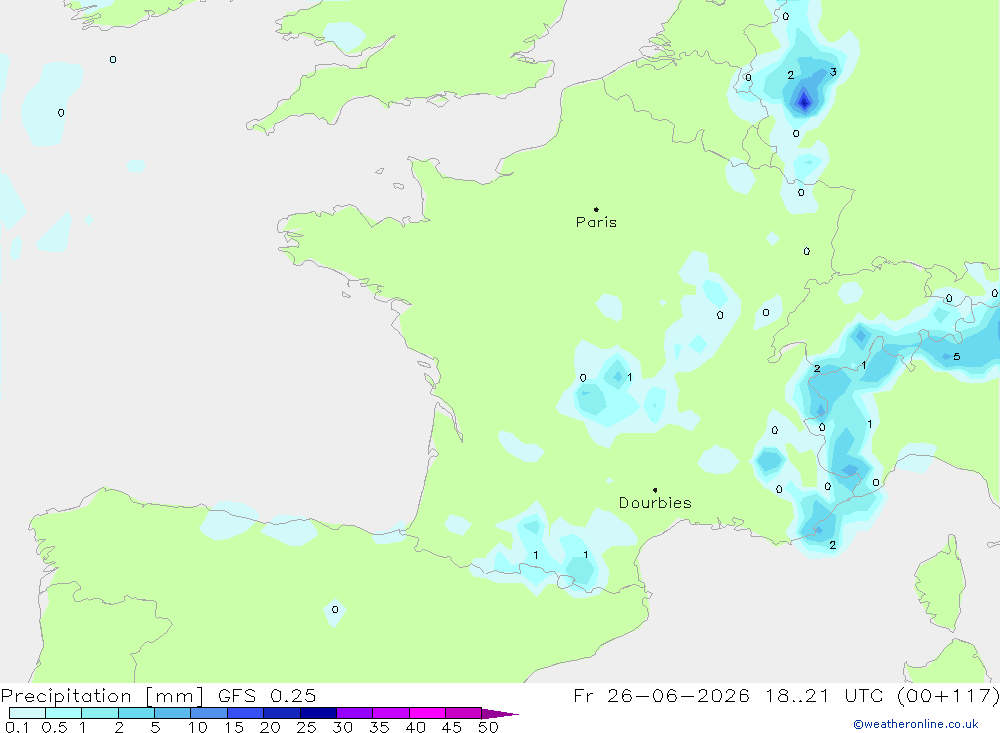
Task: Select the 45–50 mm legend swatch
Action: 464,713
